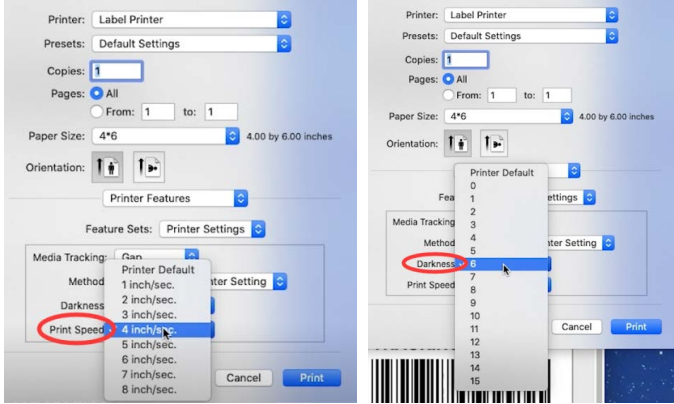Enable the From radio button in right dialog
This screenshot has width=674, height=404.
[x=448, y=95]
